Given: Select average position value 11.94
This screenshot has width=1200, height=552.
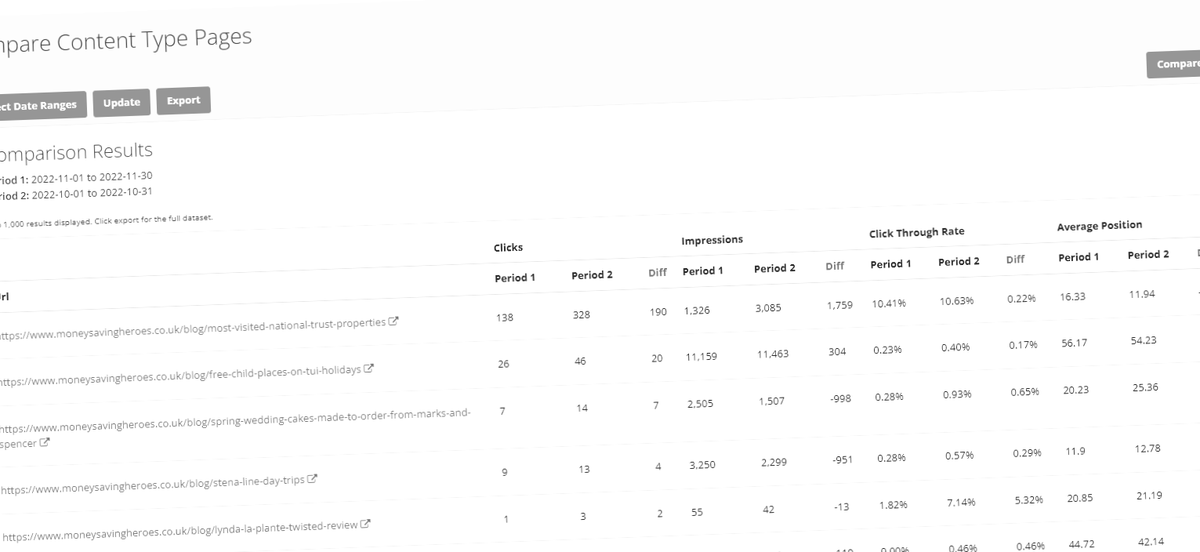Looking at the screenshot, I should (1142, 295).
